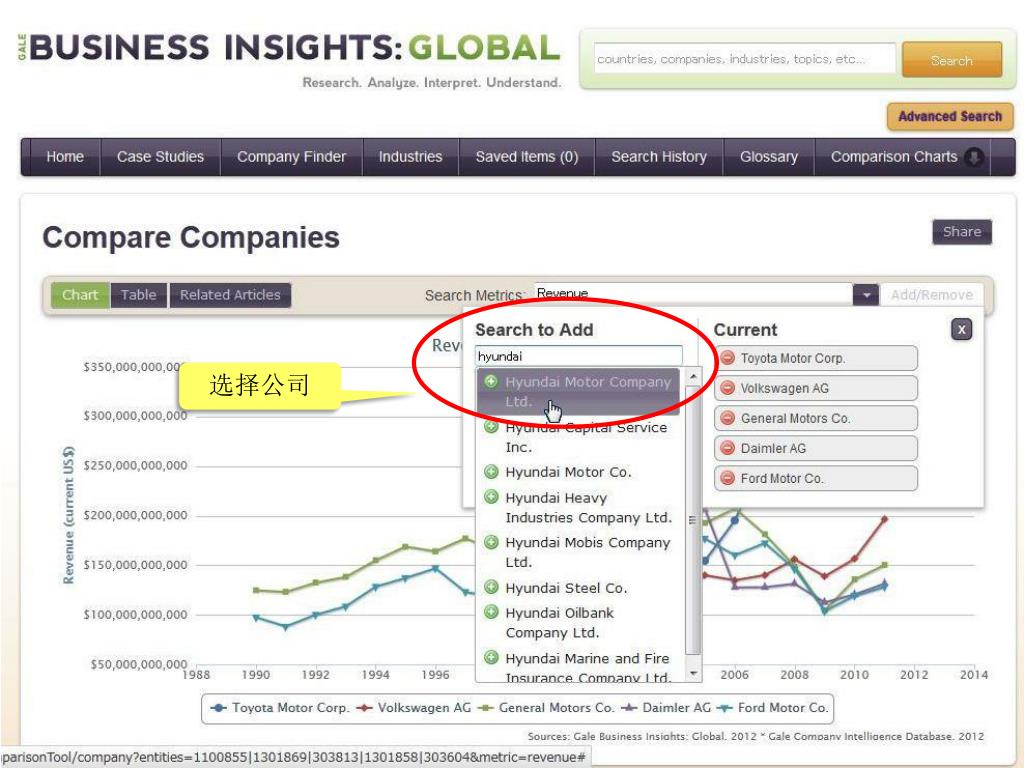The image size is (1024, 768).
Task: Select Hyundai Oilbank Company Ltd. result
Action: click(579, 623)
